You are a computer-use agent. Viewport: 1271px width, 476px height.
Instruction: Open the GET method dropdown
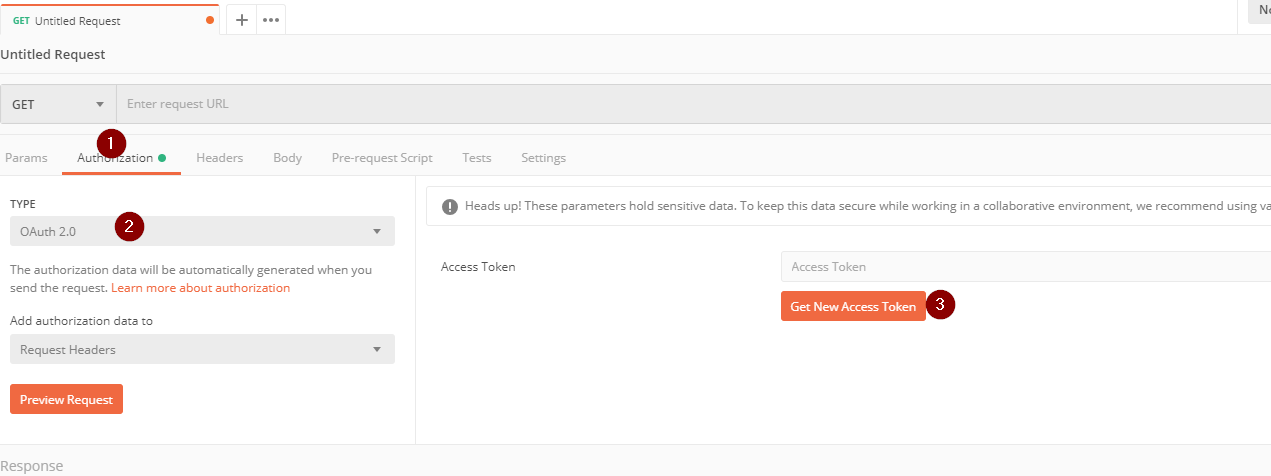[58, 104]
